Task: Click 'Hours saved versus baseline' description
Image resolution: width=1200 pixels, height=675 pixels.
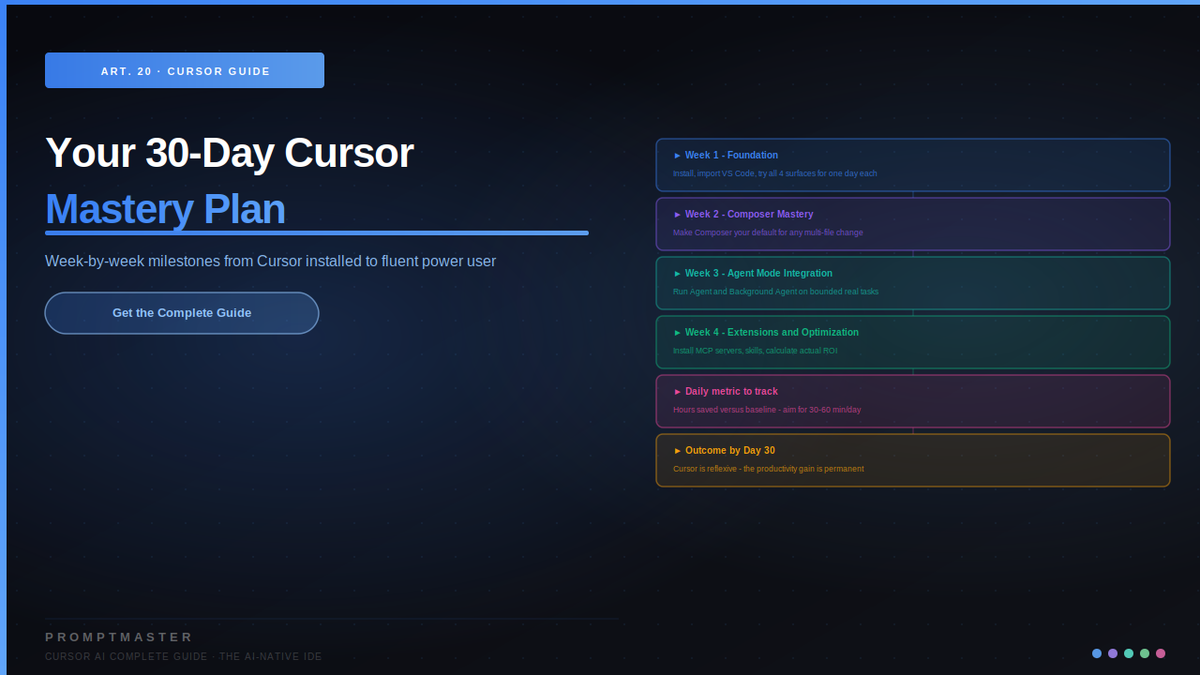Action: pos(767,410)
